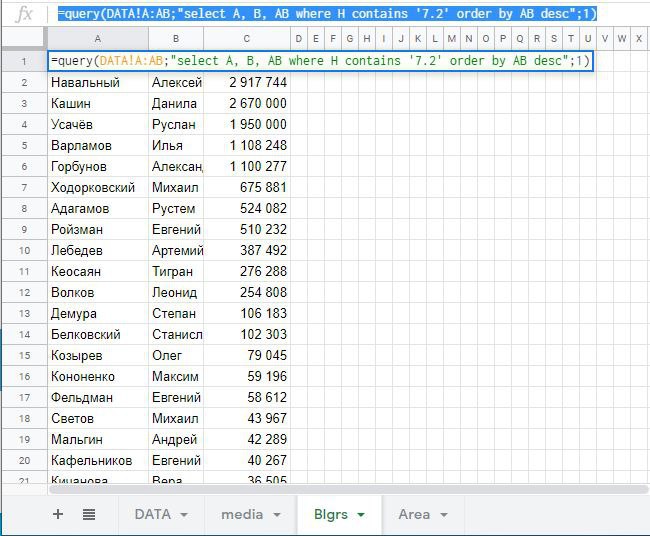The width and height of the screenshot is (650, 536).
Task: Click cell with "Ходорковский"
Action: [98, 187]
